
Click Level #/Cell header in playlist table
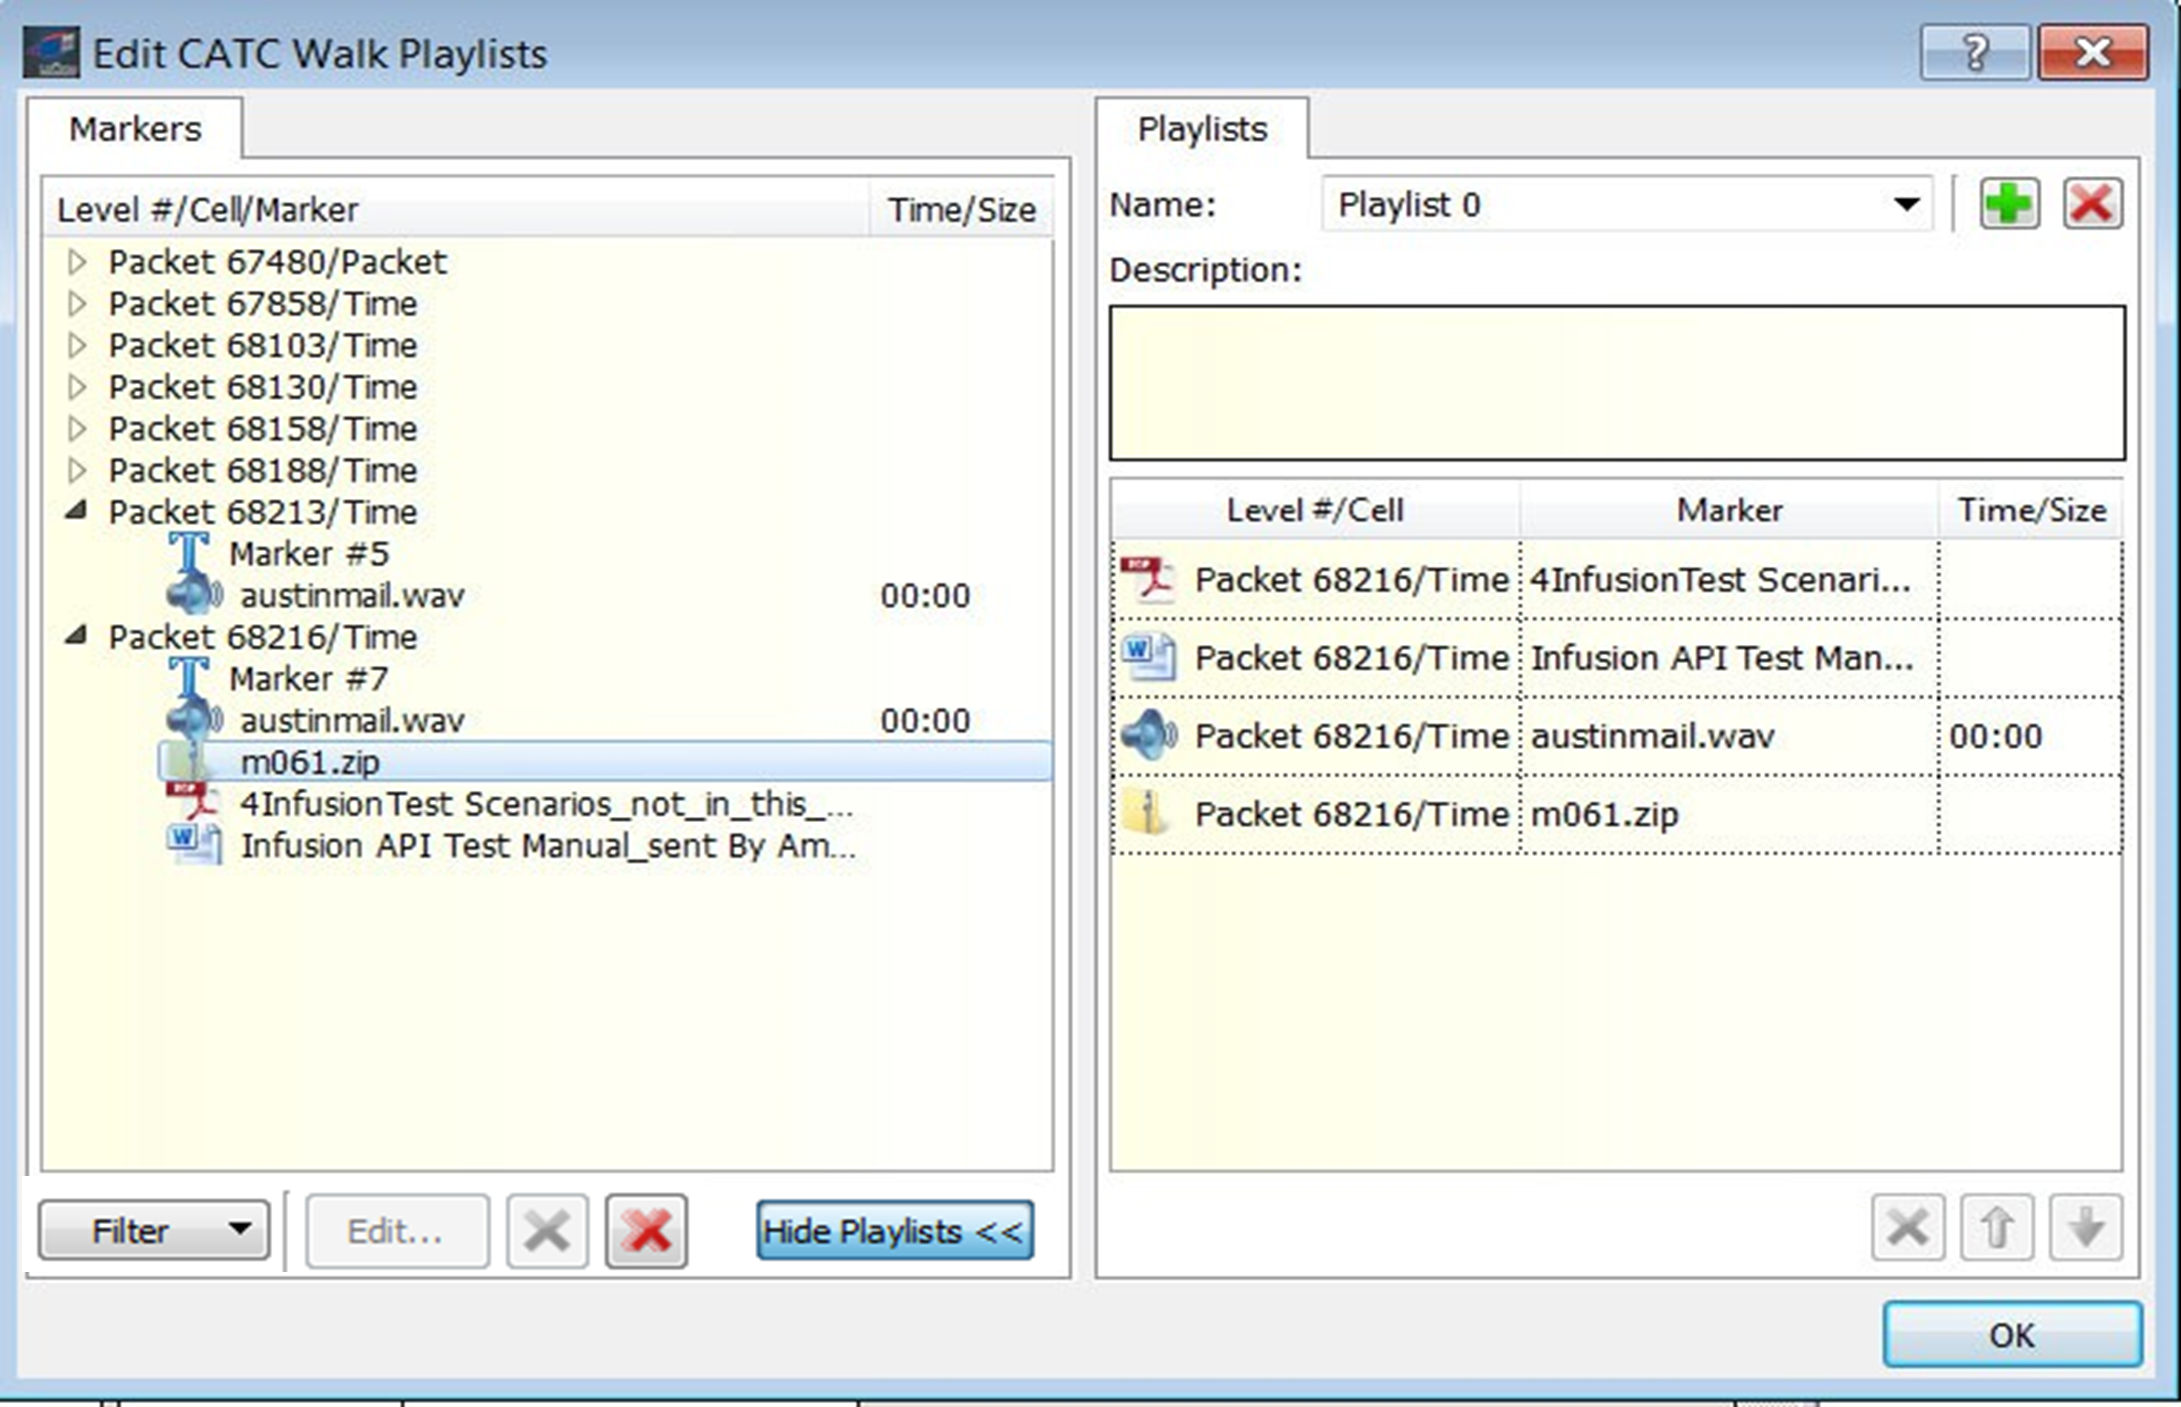click(1315, 510)
